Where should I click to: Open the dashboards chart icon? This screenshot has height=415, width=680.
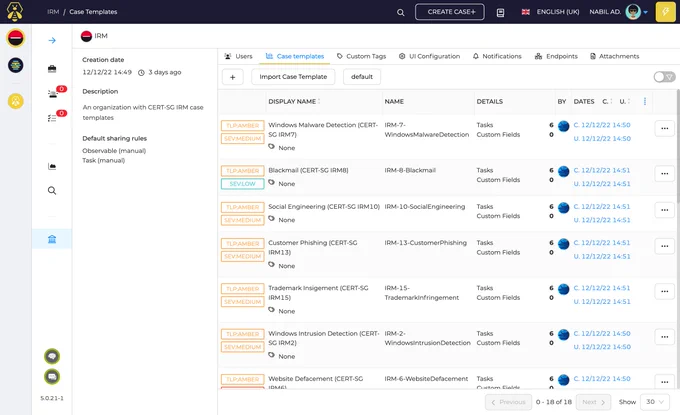pyautogui.click(x=52, y=166)
